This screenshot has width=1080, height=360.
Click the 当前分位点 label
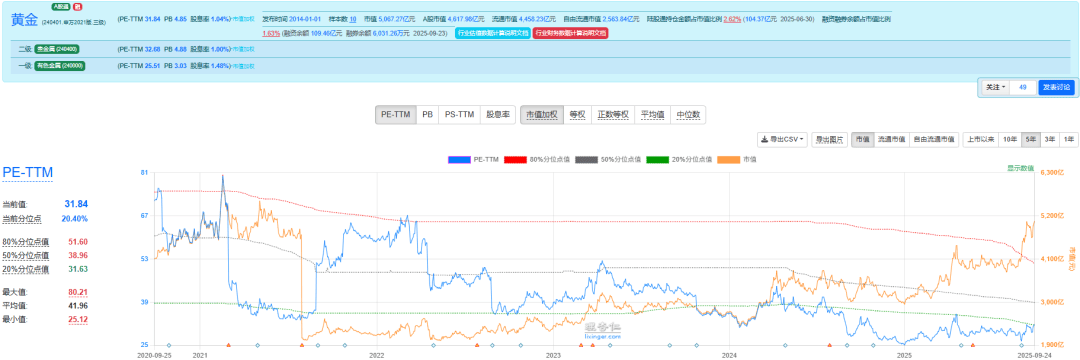[x=21, y=218]
